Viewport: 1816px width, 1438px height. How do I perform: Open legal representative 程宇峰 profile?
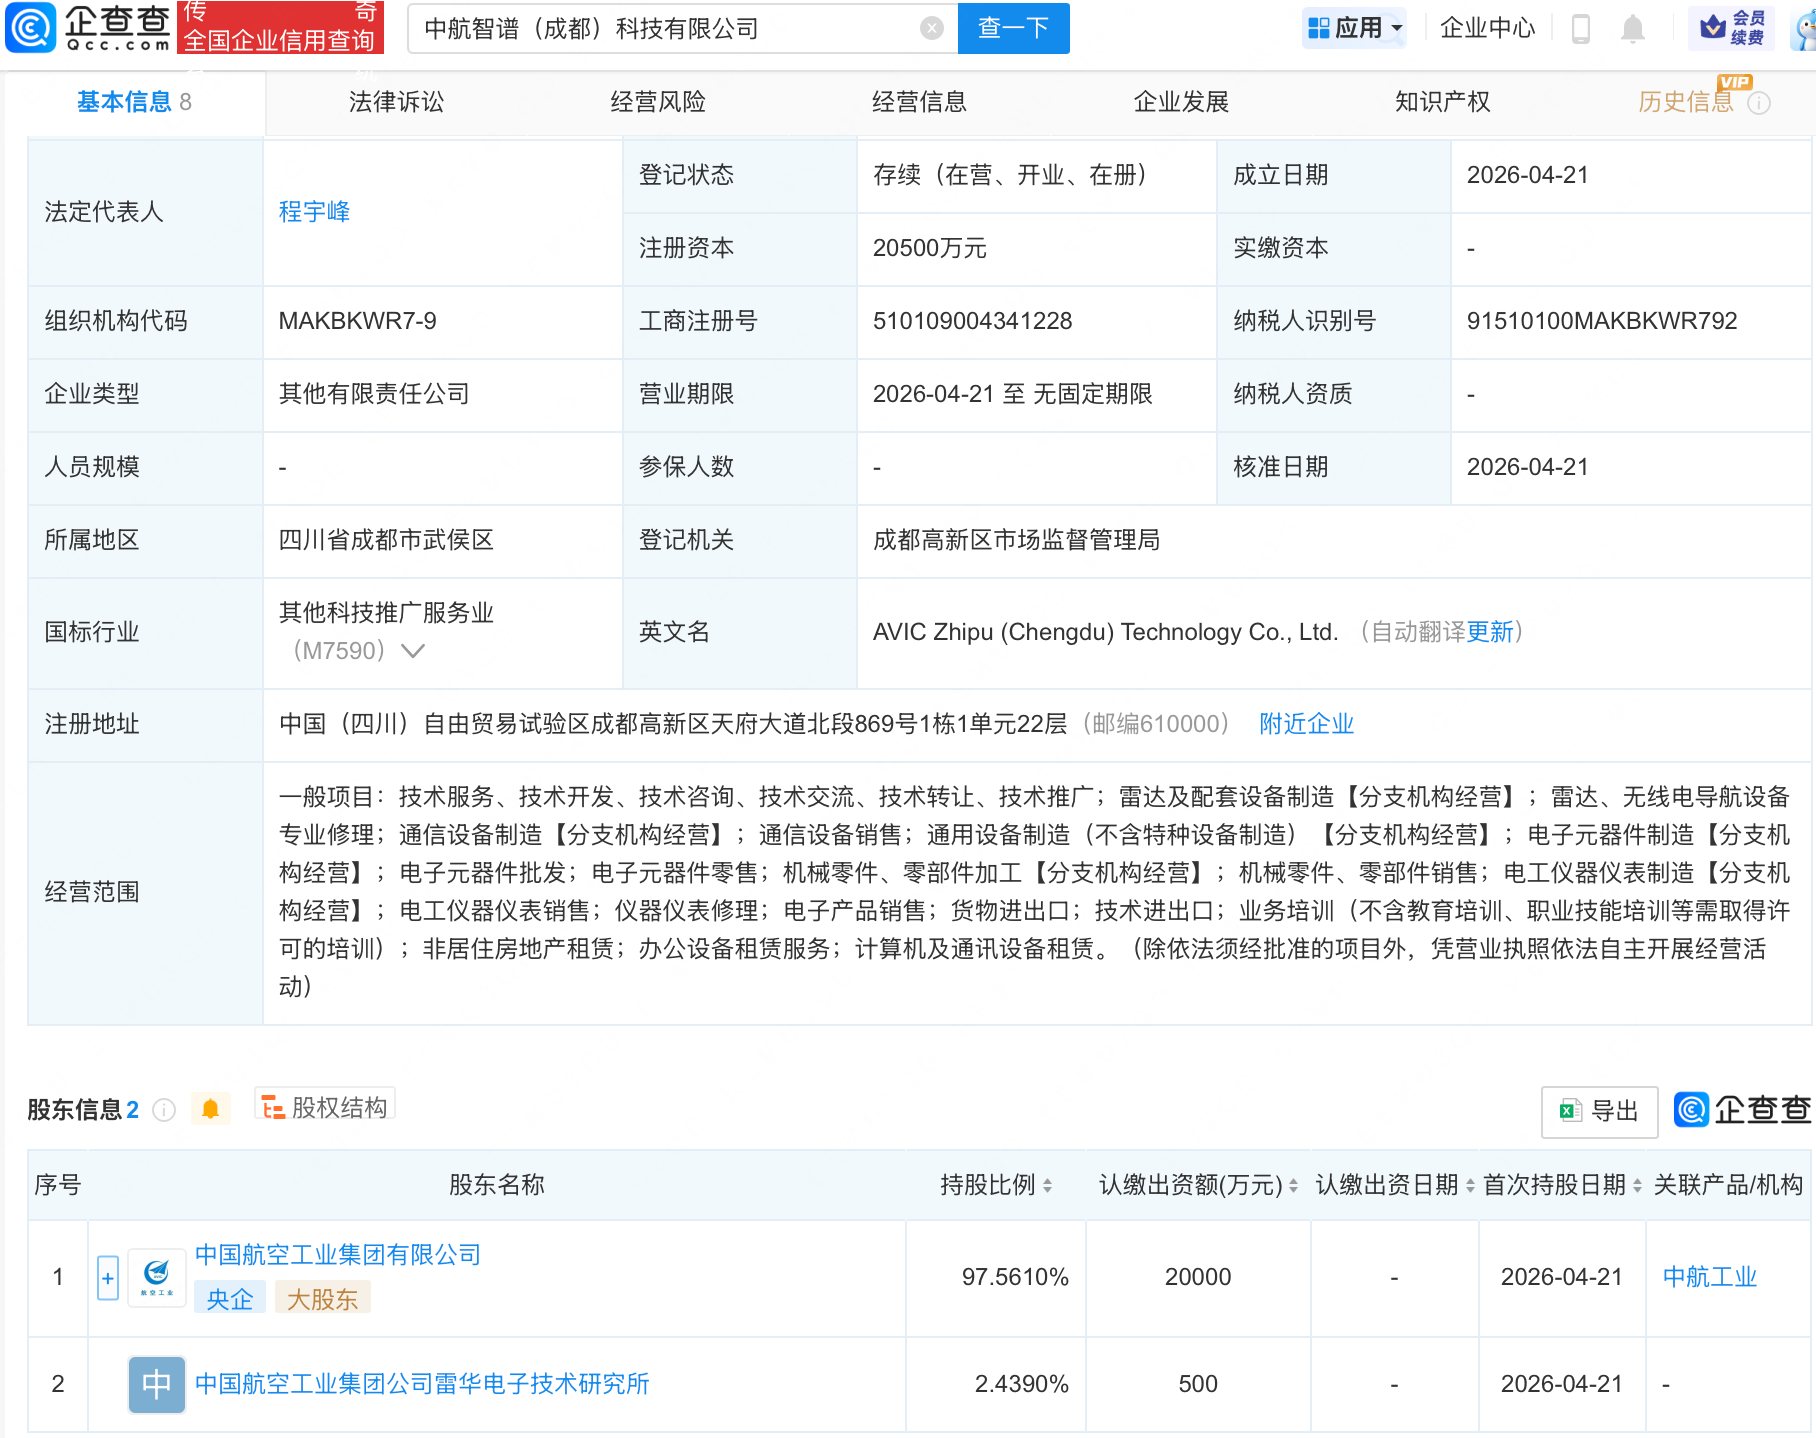[x=313, y=211]
